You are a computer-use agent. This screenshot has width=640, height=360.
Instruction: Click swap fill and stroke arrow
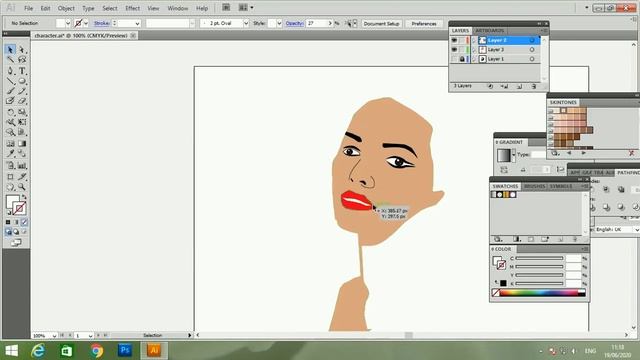(x=24, y=197)
